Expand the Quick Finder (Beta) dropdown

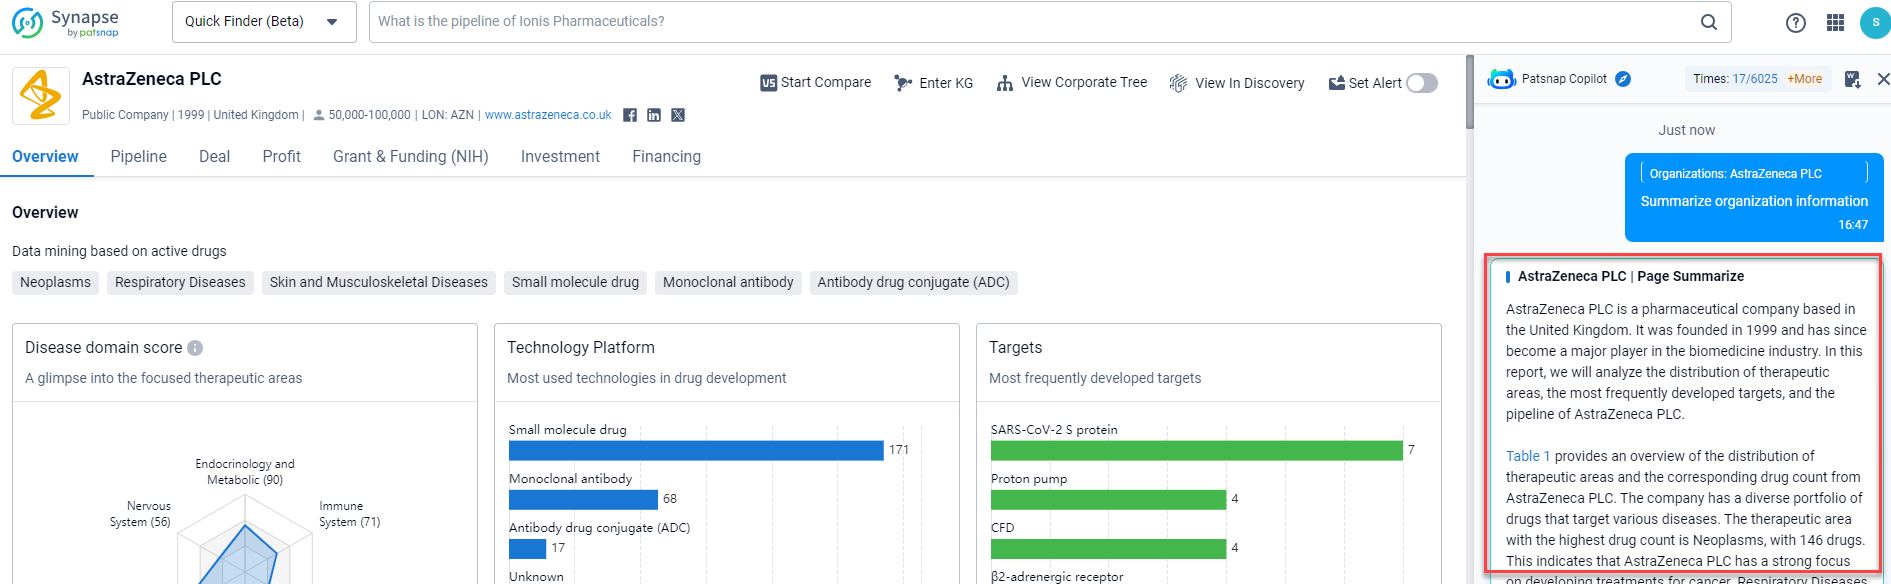click(x=264, y=22)
